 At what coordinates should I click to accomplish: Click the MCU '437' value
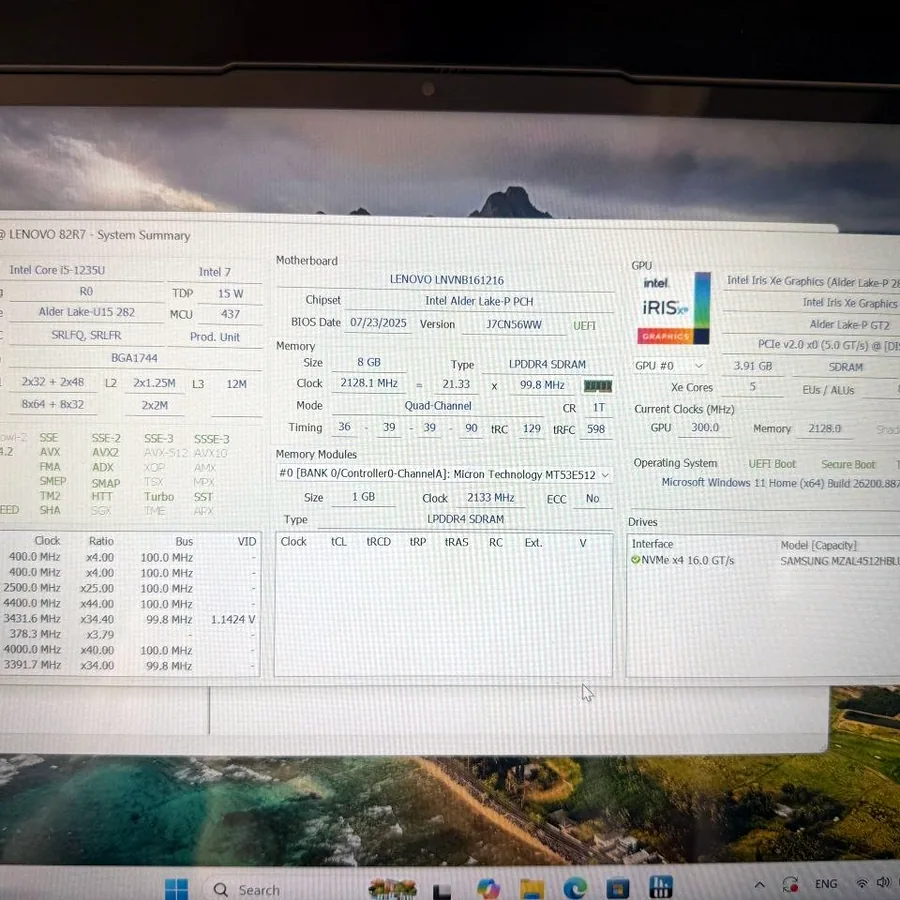point(230,314)
